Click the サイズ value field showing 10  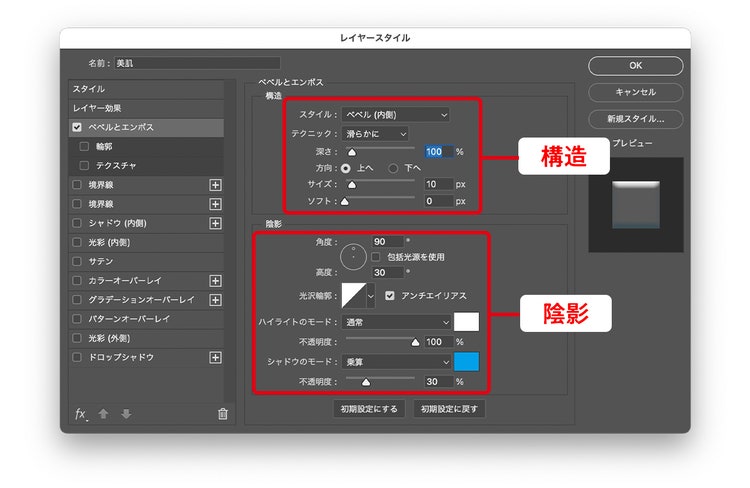[x=439, y=184]
